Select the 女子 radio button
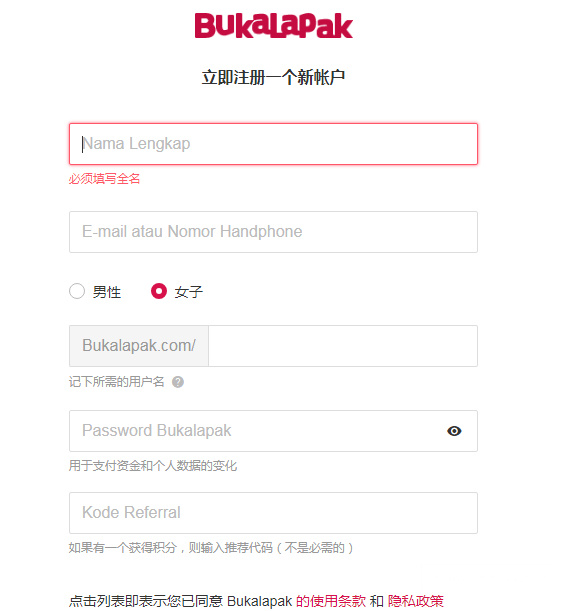Viewport: 581px width, 611px height. (x=159, y=291)
